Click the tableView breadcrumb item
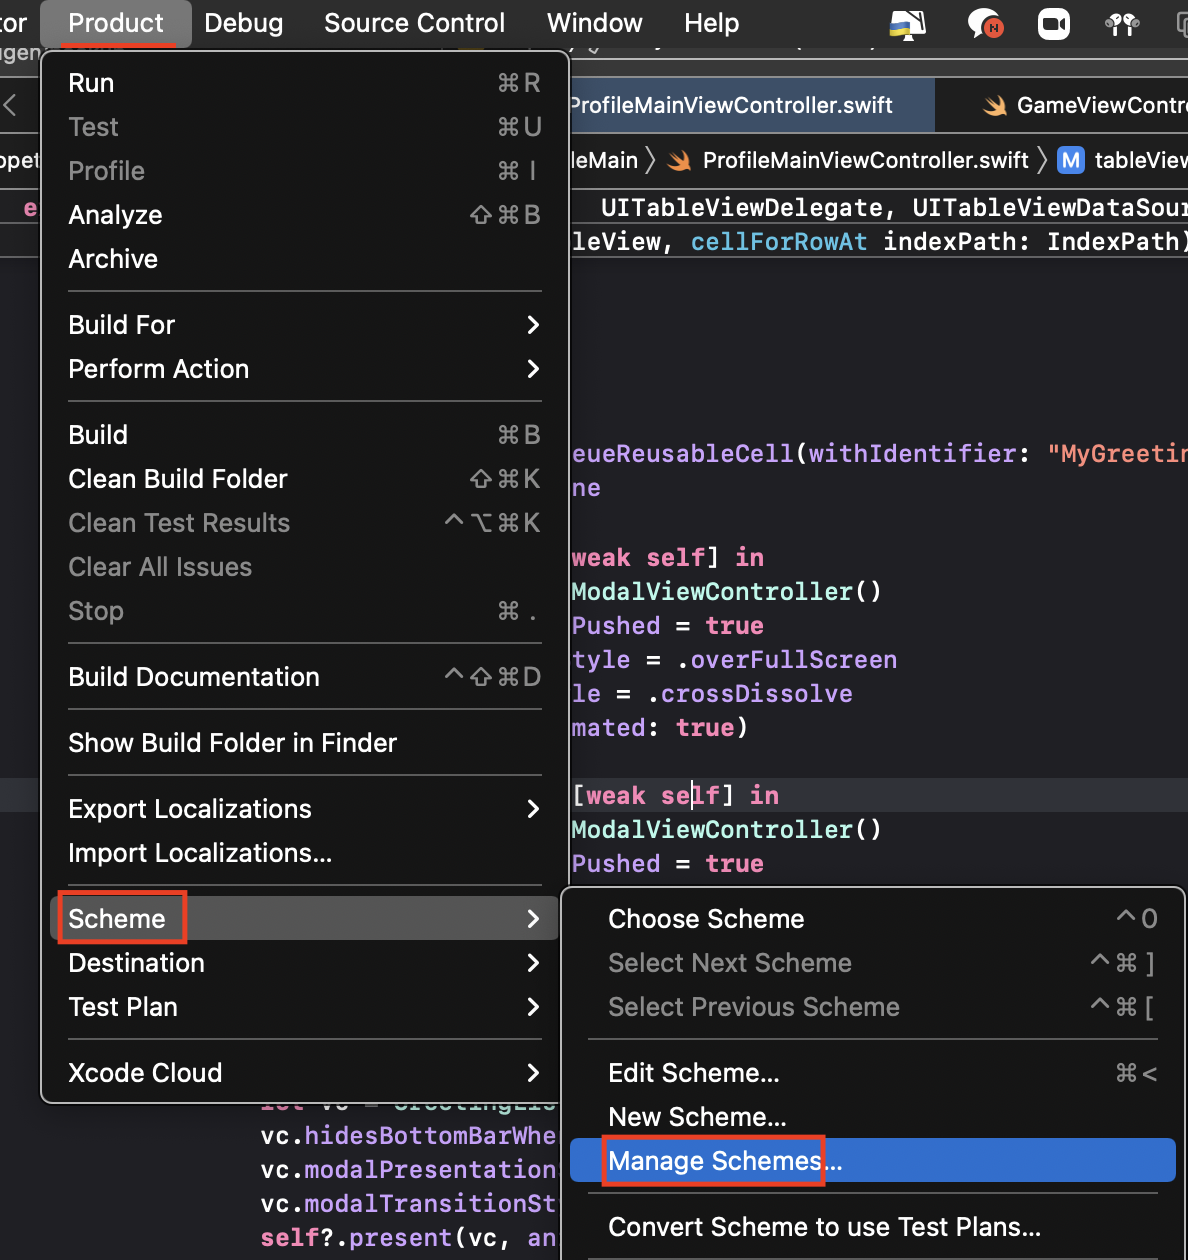1188x1260 pixels. coord(1141,160)
